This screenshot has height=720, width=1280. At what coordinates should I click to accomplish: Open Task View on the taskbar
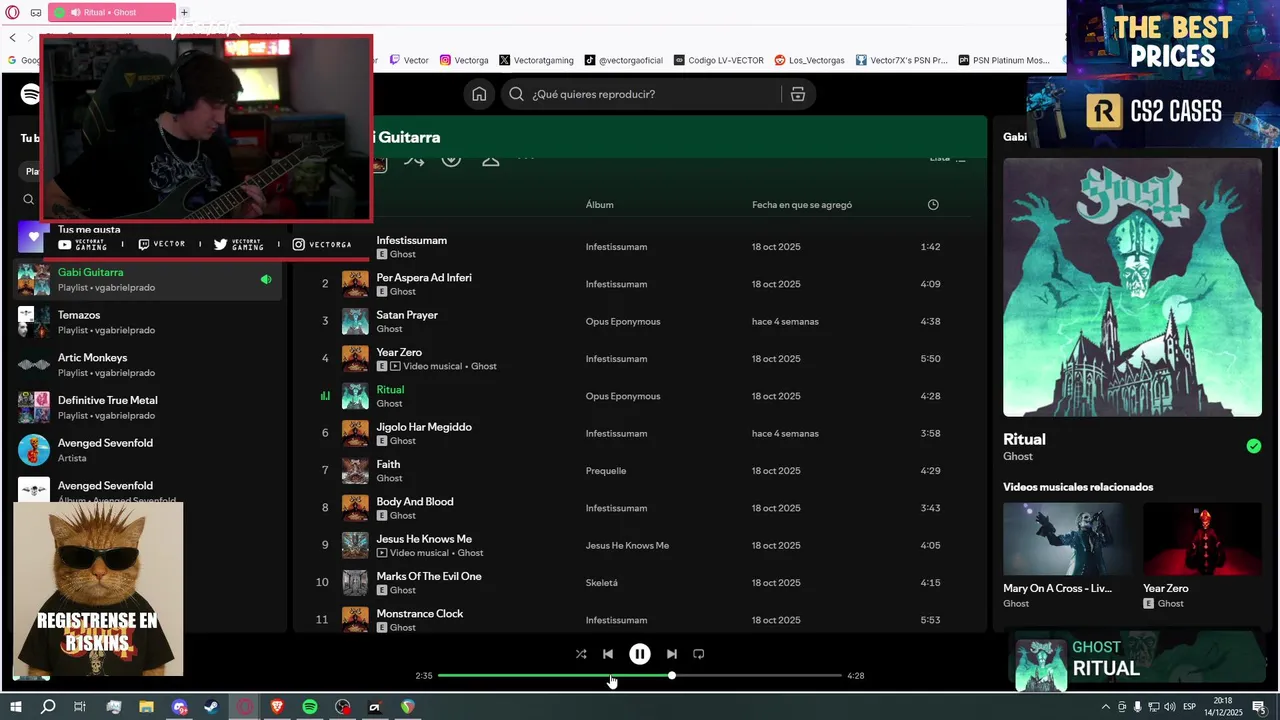click(x=80, y=707)
